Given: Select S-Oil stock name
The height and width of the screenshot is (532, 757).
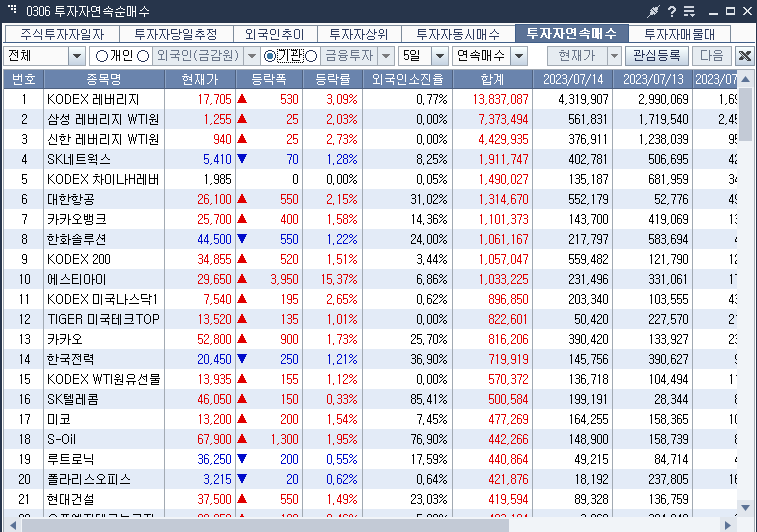Looking at the screenshot, I should pyautogui.click(x=61, y=439).
